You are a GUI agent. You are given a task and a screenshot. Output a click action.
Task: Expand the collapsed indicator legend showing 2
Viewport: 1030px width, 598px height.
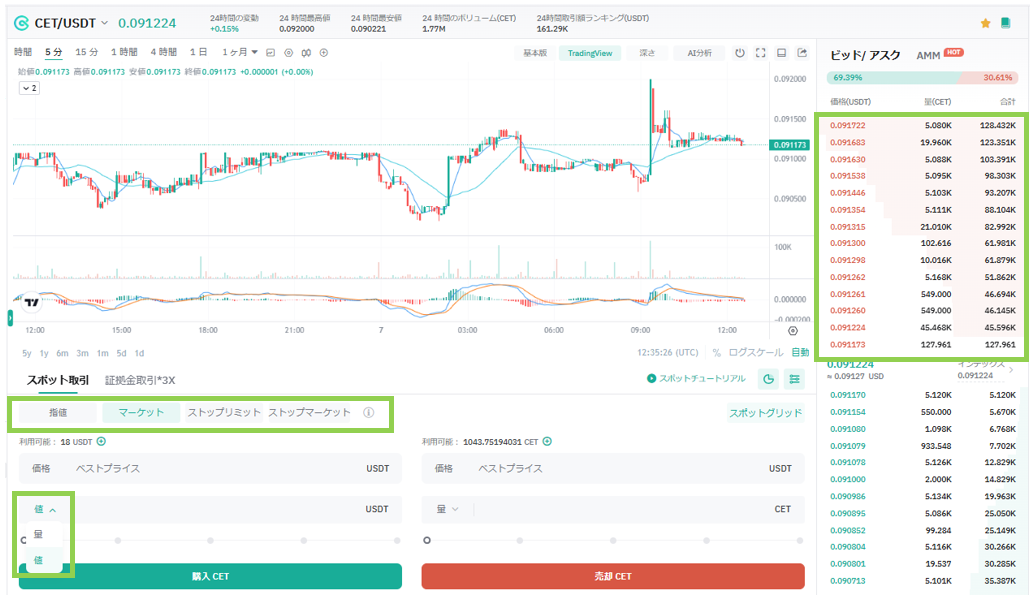[30, 88]
